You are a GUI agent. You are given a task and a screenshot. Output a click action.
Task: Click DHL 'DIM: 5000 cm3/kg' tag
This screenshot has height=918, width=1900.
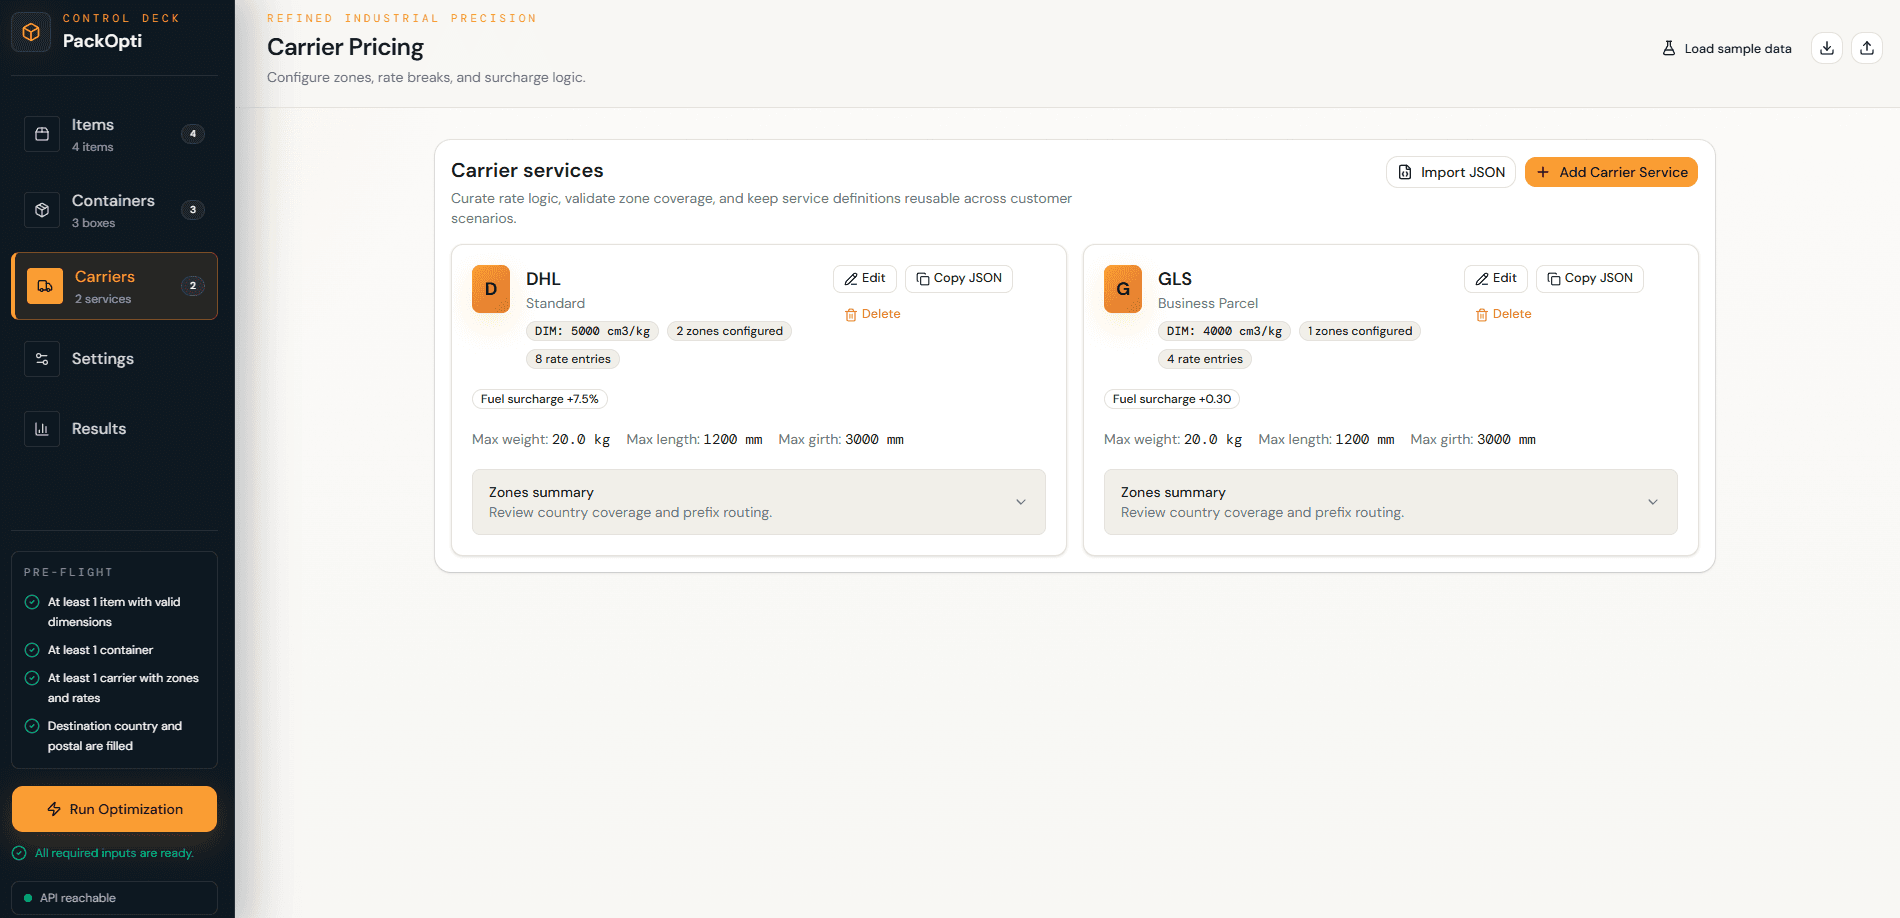[592, 331]
